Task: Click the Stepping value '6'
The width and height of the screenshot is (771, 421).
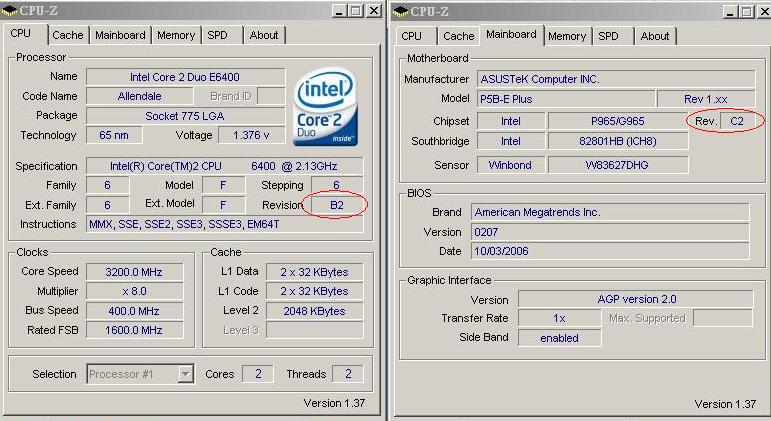Action: pos(337,185)
